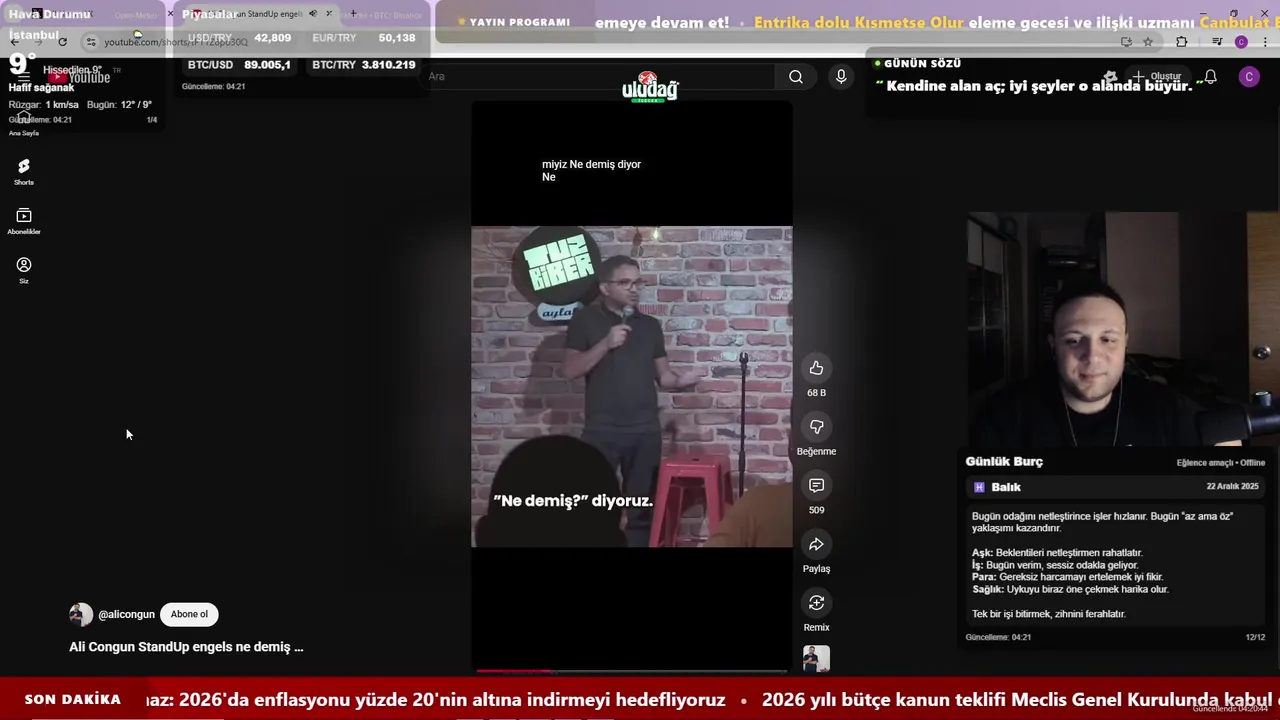Subscribe with the Abone ol button

189,614
